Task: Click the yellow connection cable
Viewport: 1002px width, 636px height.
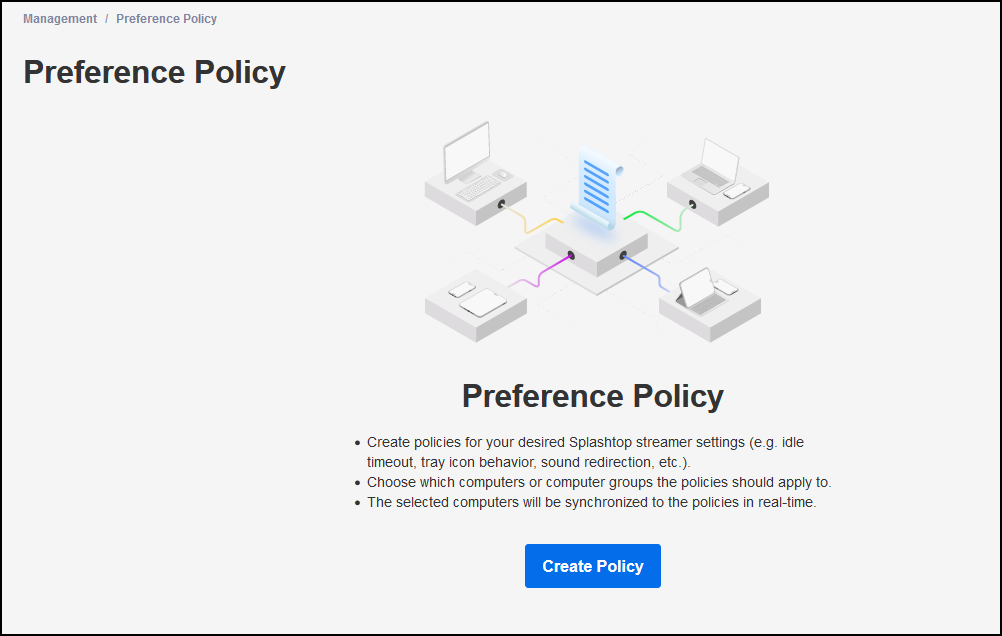Action: click(x=532, y=219)
